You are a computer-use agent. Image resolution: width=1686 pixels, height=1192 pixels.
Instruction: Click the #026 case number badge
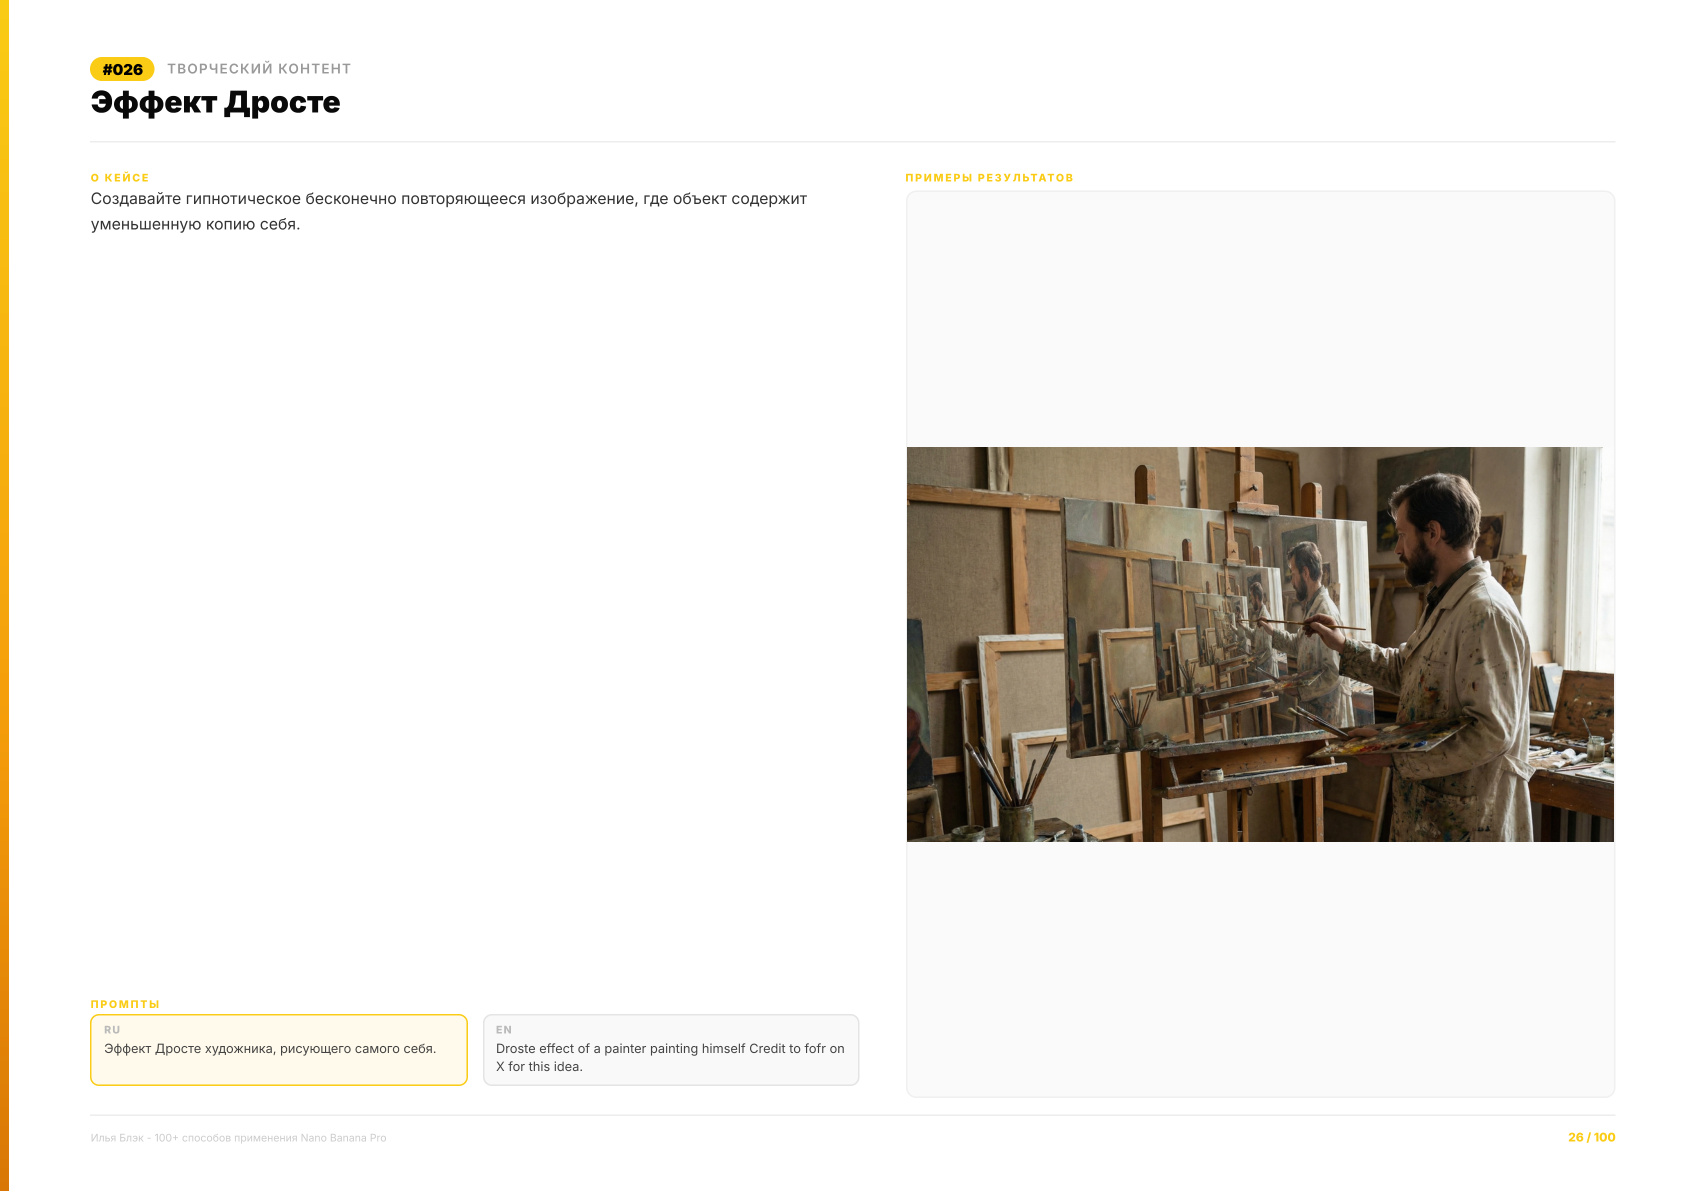[x=122, y=69]
